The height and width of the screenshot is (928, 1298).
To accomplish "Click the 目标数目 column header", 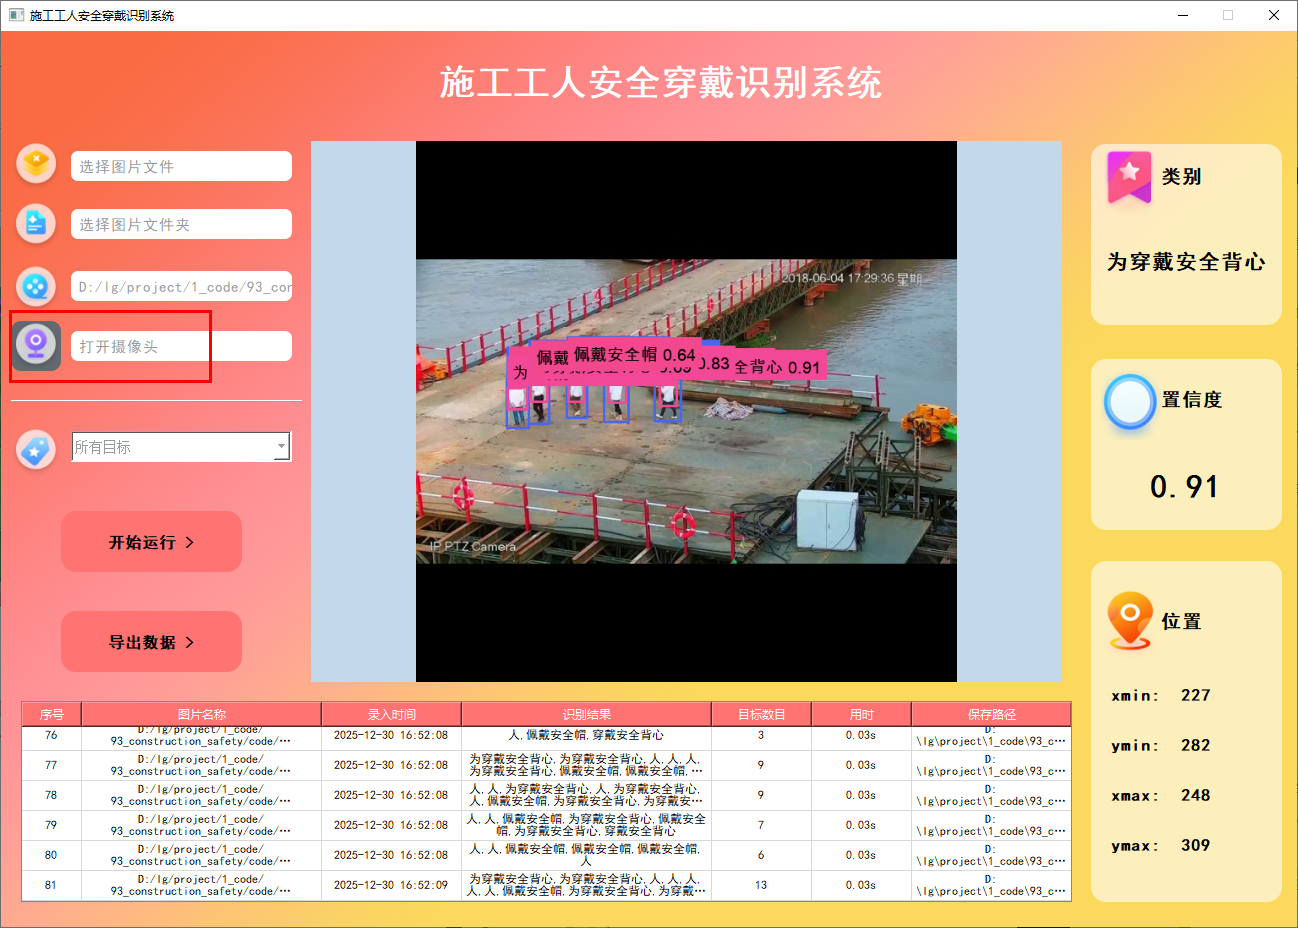I will click(x=761, y=714).
